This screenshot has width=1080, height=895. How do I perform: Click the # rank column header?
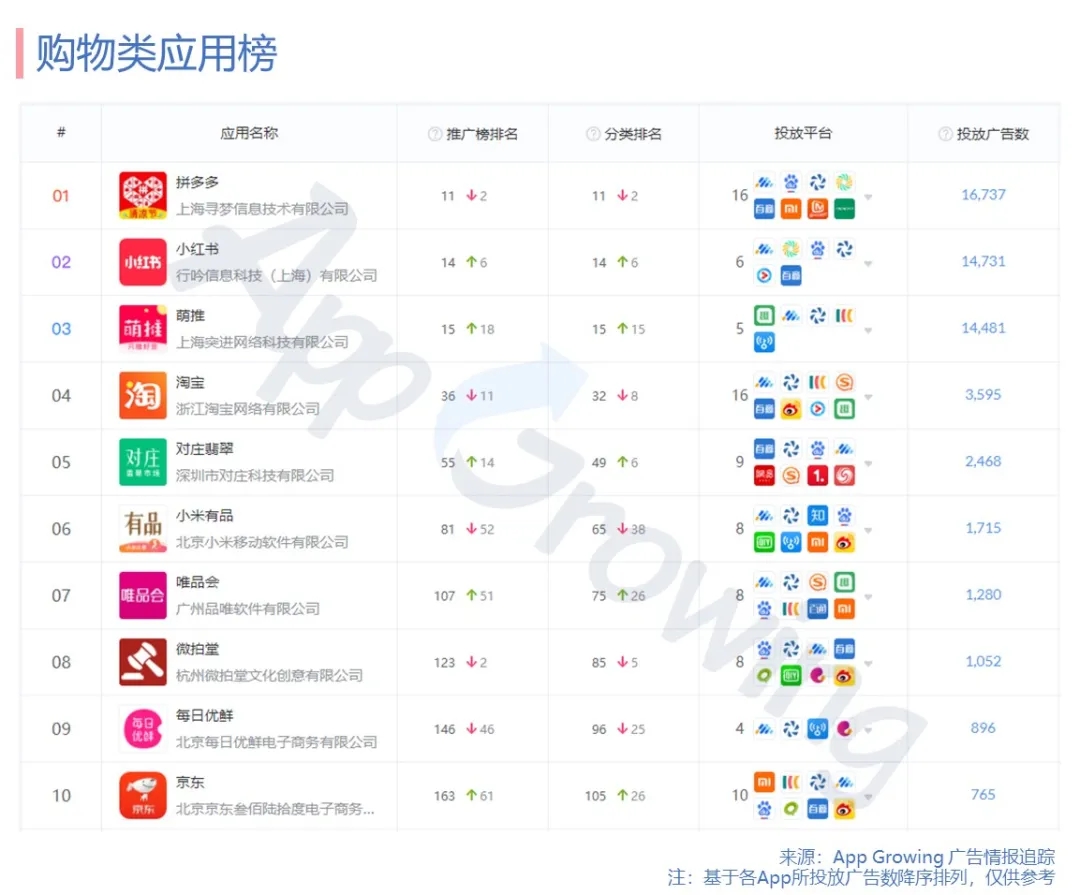click(61, 132)
